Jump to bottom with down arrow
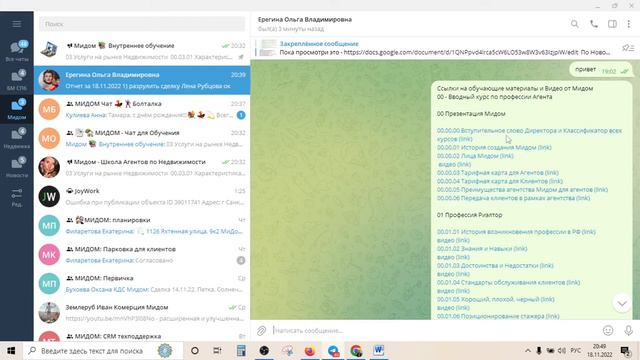Screen dimensions: 640x360 622,303
